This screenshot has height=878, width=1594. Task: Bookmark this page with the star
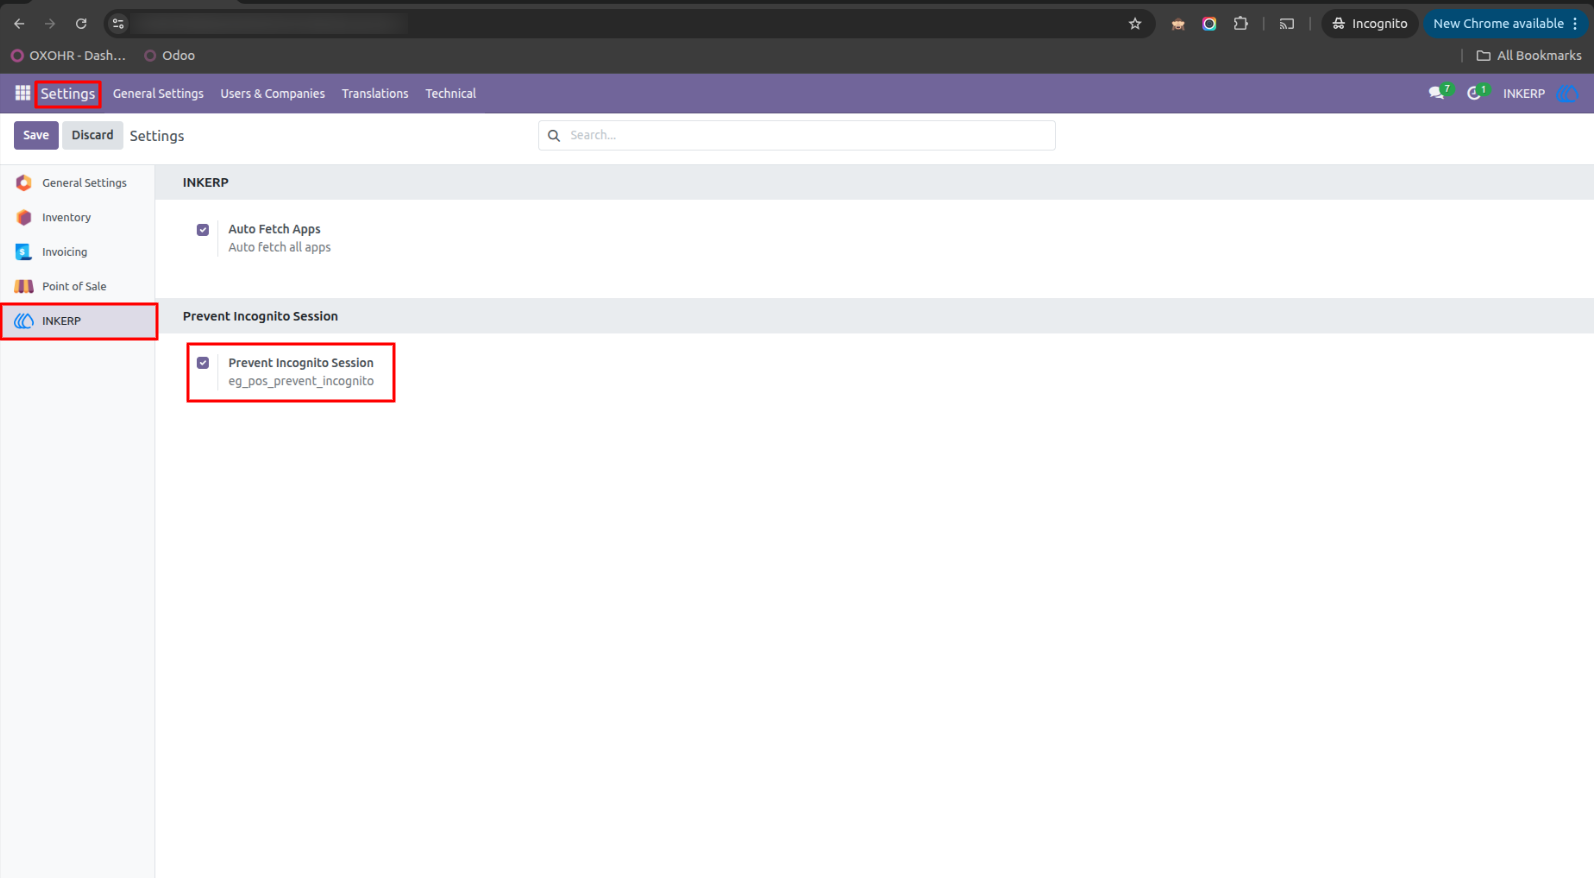click(1135, 23)
